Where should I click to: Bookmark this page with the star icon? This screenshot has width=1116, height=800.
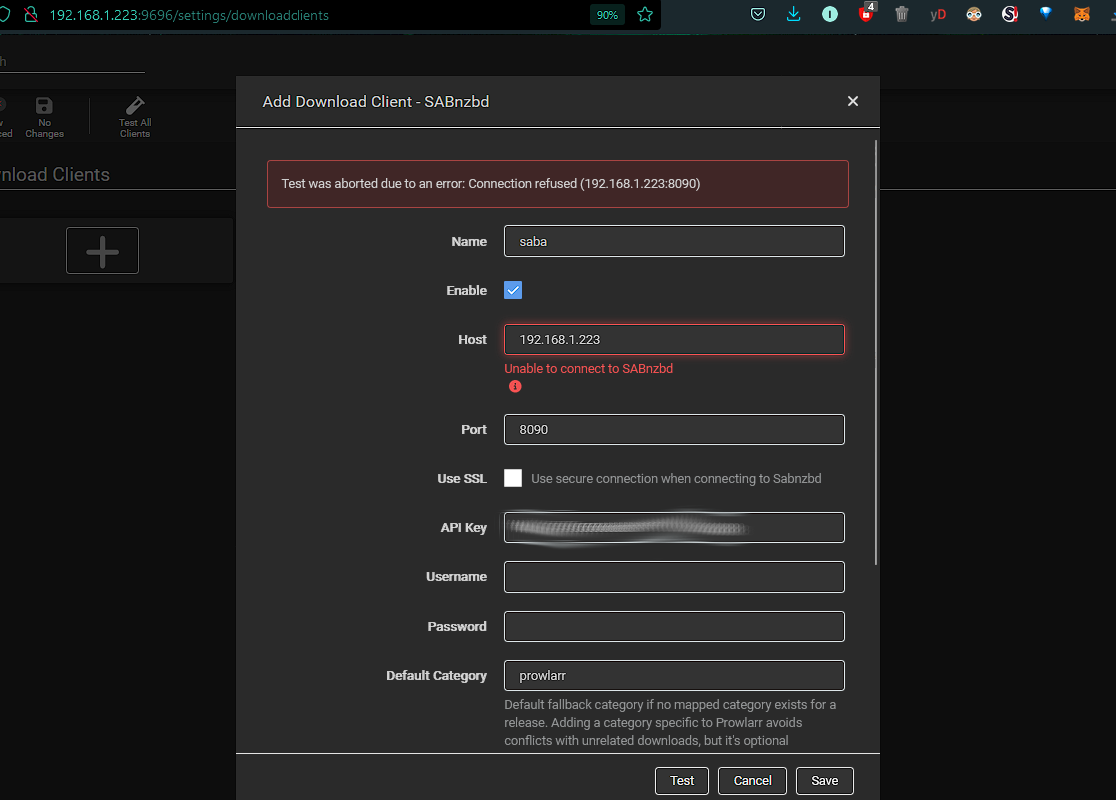pos(645,14)
